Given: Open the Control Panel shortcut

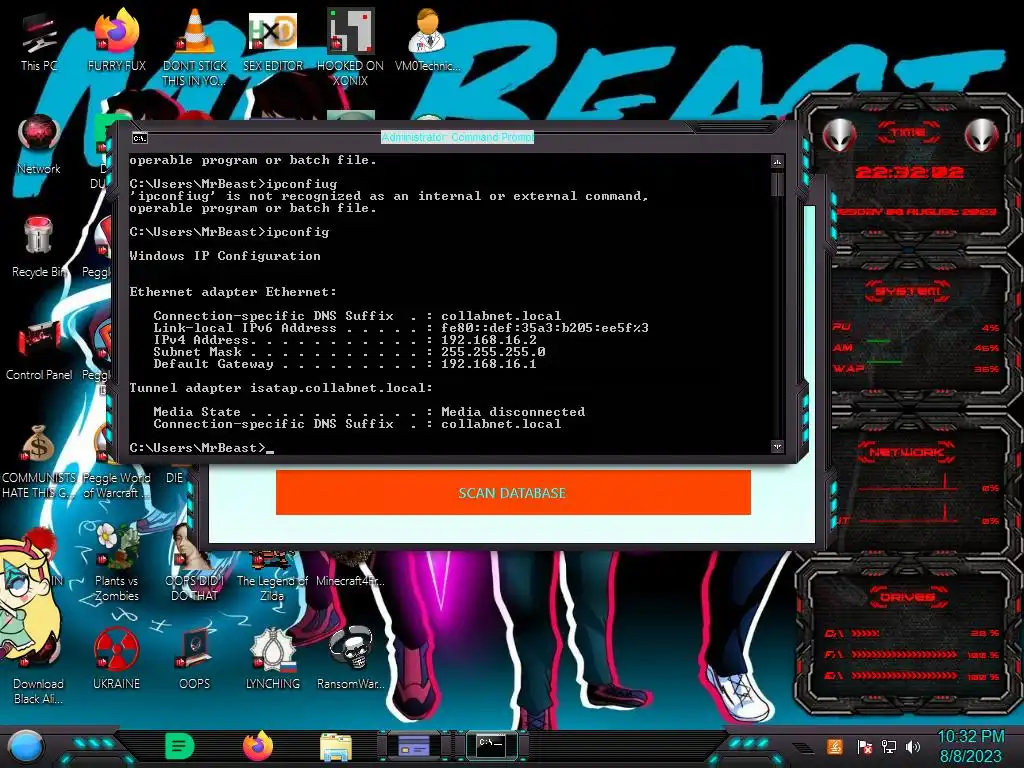Looking at the screenshot, I should pos(39,351).
